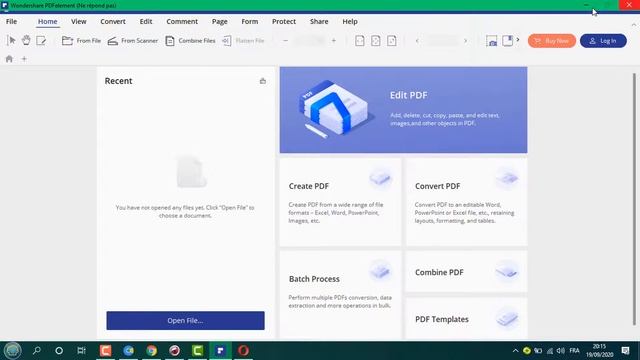Click the zoom in plus button
The width and height of the screenshot is (640, 360).
click(333, 40)
